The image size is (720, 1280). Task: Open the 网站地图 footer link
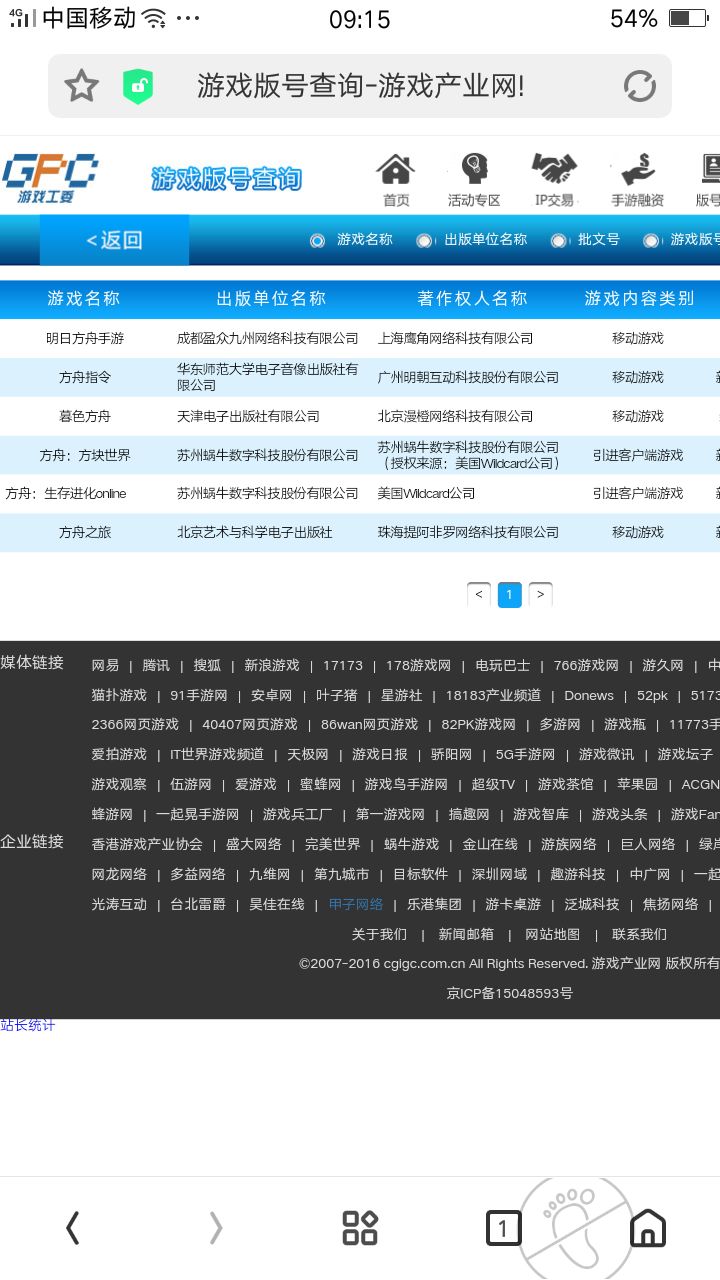pyautogui.click(x=553, y=934)
